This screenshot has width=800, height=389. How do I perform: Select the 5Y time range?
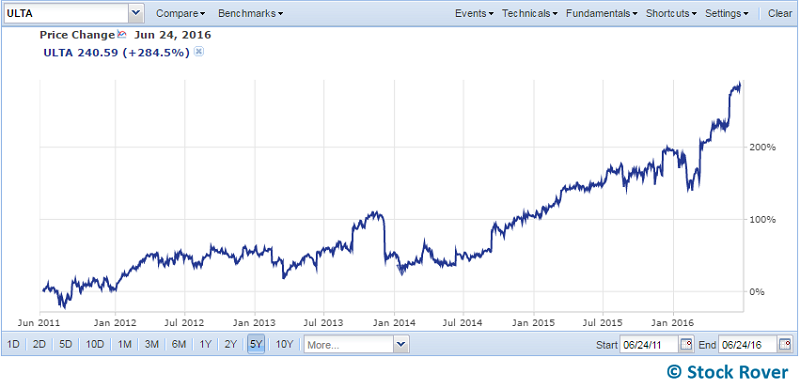coord(256,345)
